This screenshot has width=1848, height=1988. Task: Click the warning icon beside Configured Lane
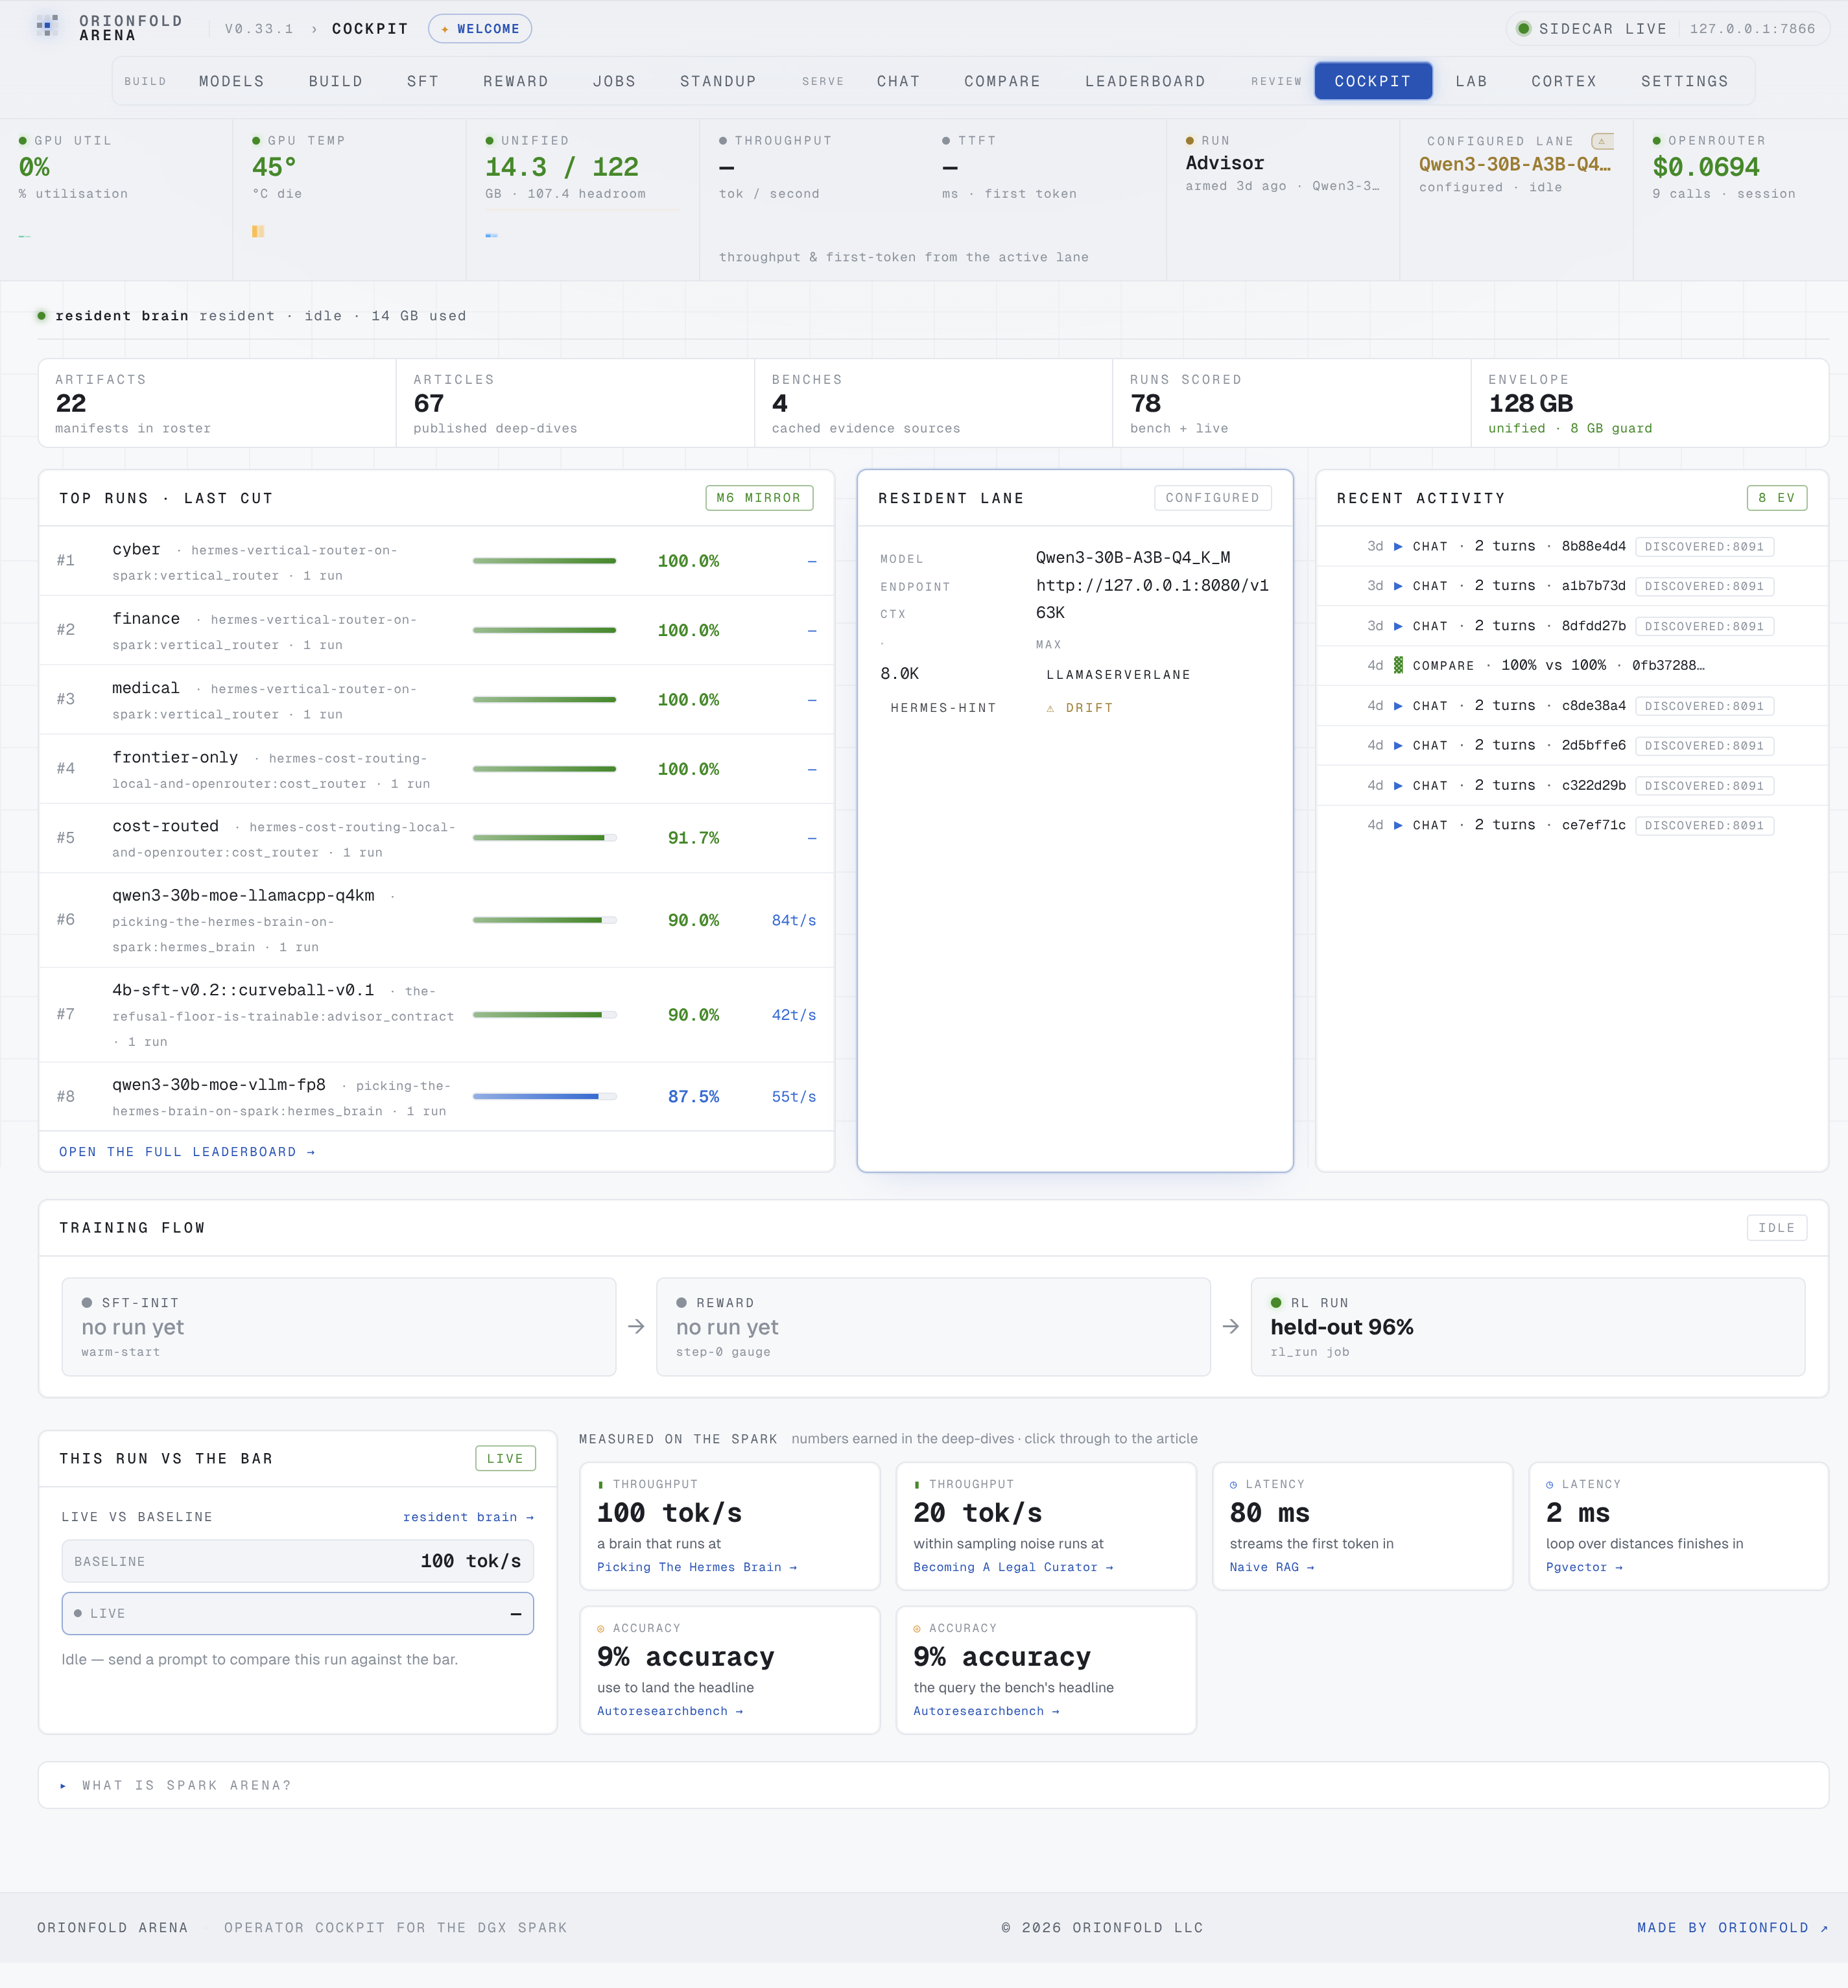[x=1602, y=141]
